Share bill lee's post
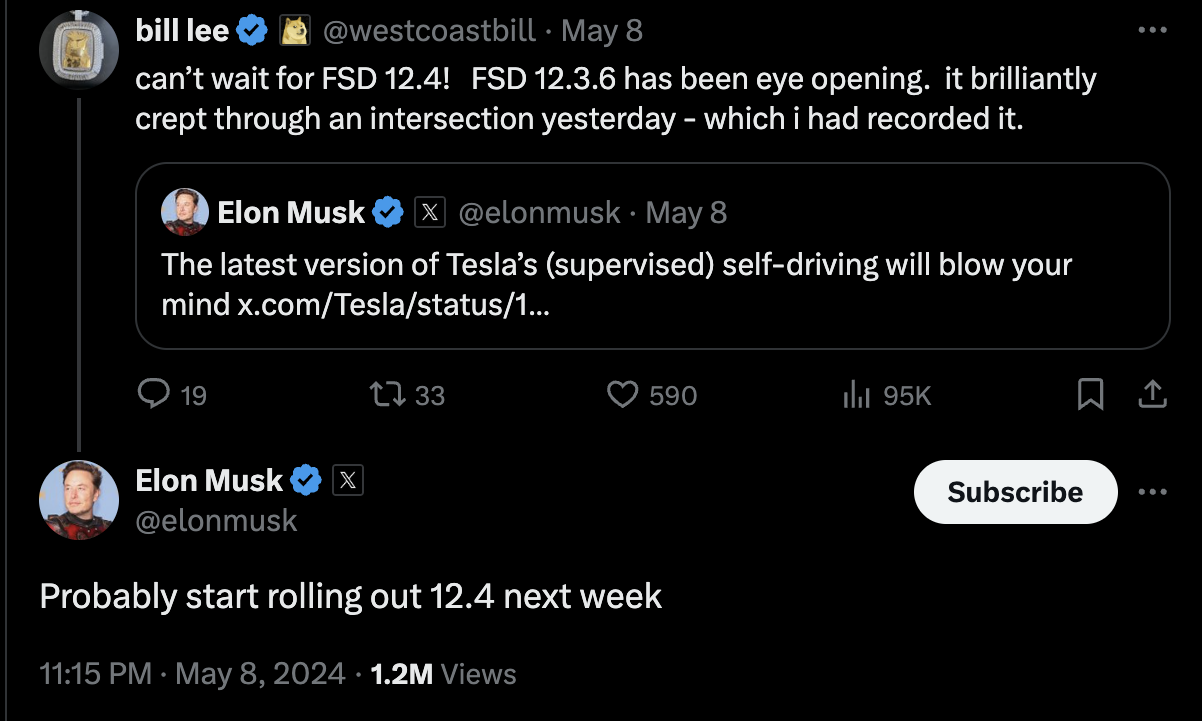Viewport: 1202px width, 721px height. 1152,396
